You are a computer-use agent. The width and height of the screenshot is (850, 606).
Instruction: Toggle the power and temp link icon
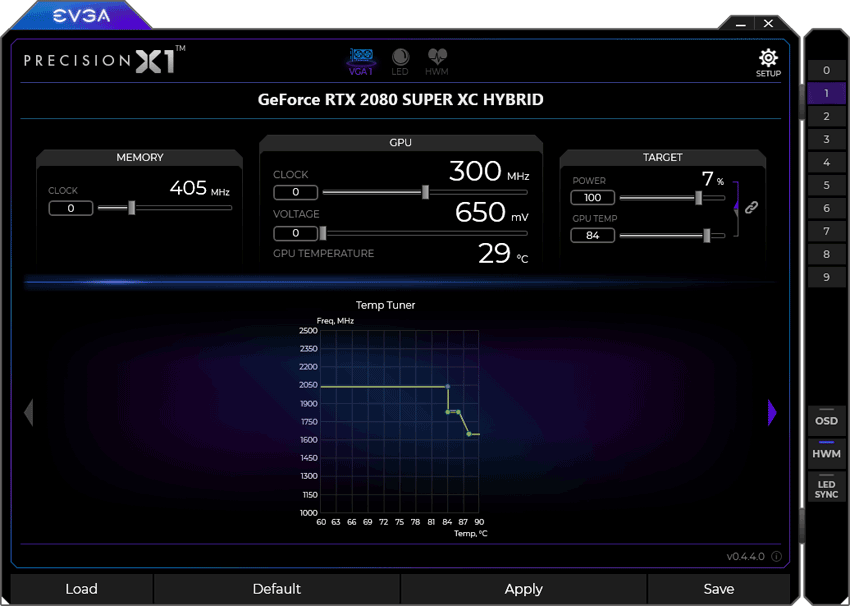click(x=751, y=207)
